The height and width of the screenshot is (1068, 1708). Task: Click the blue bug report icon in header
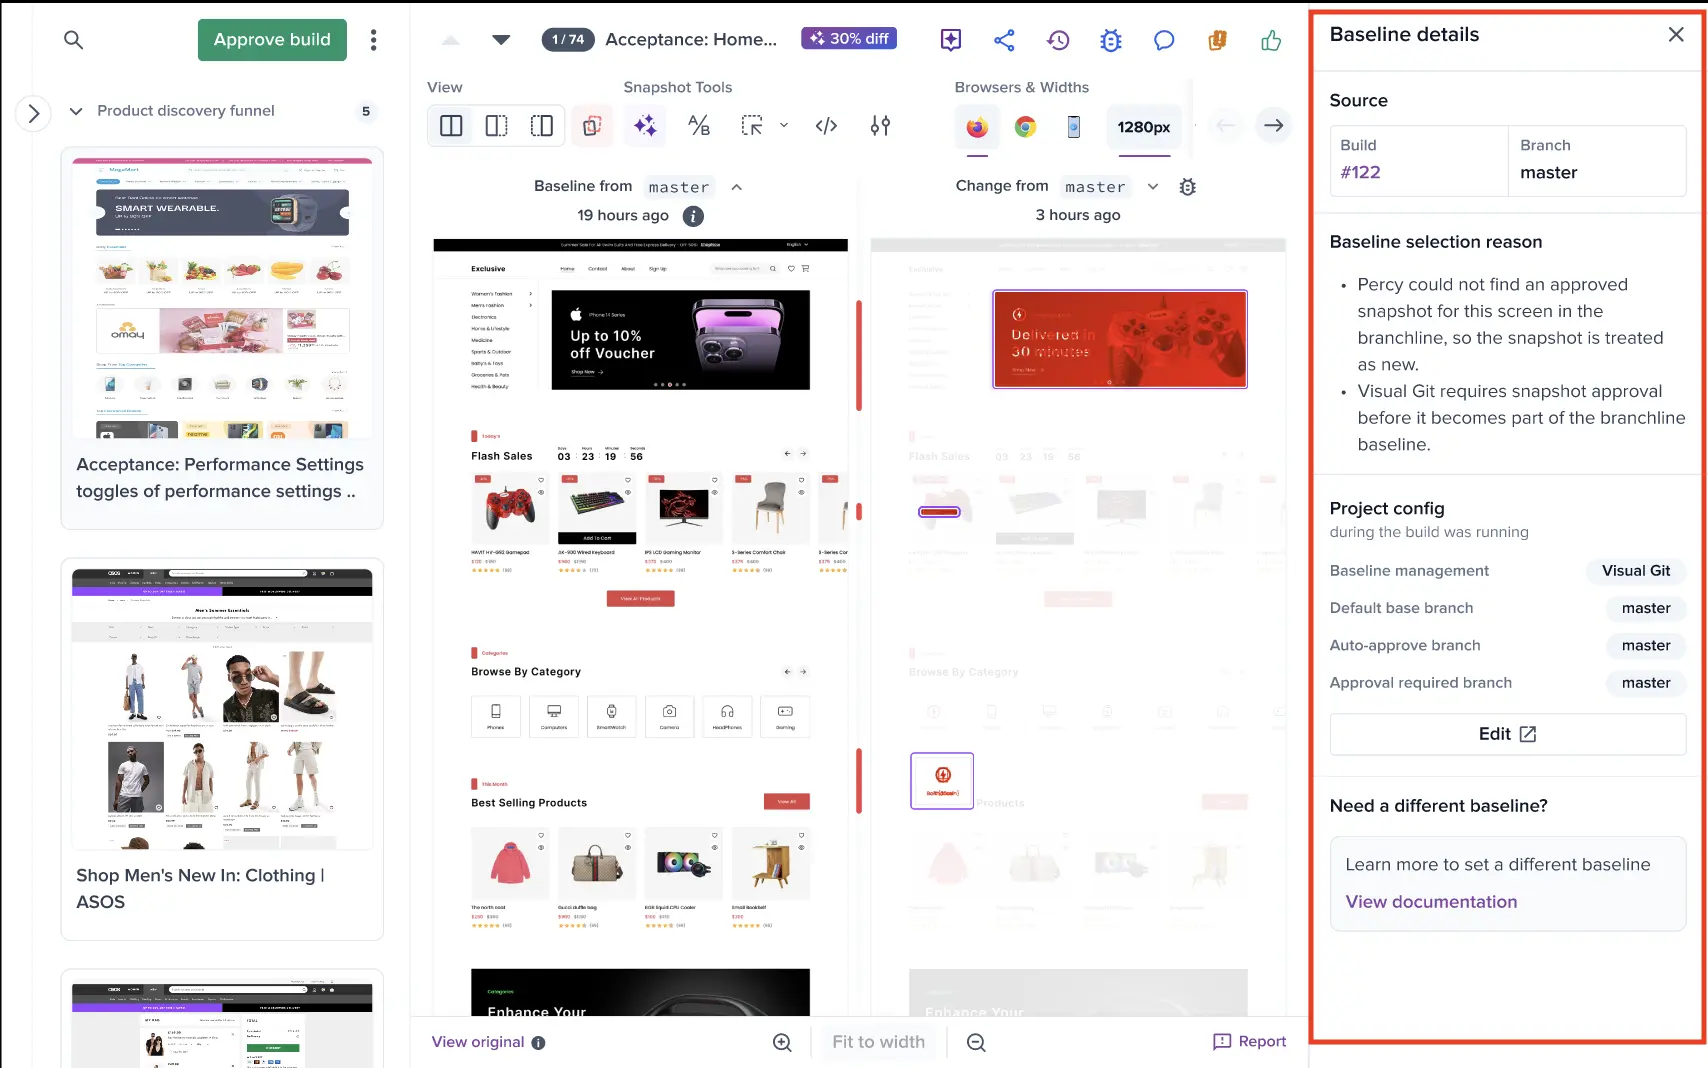[1111, 40]
